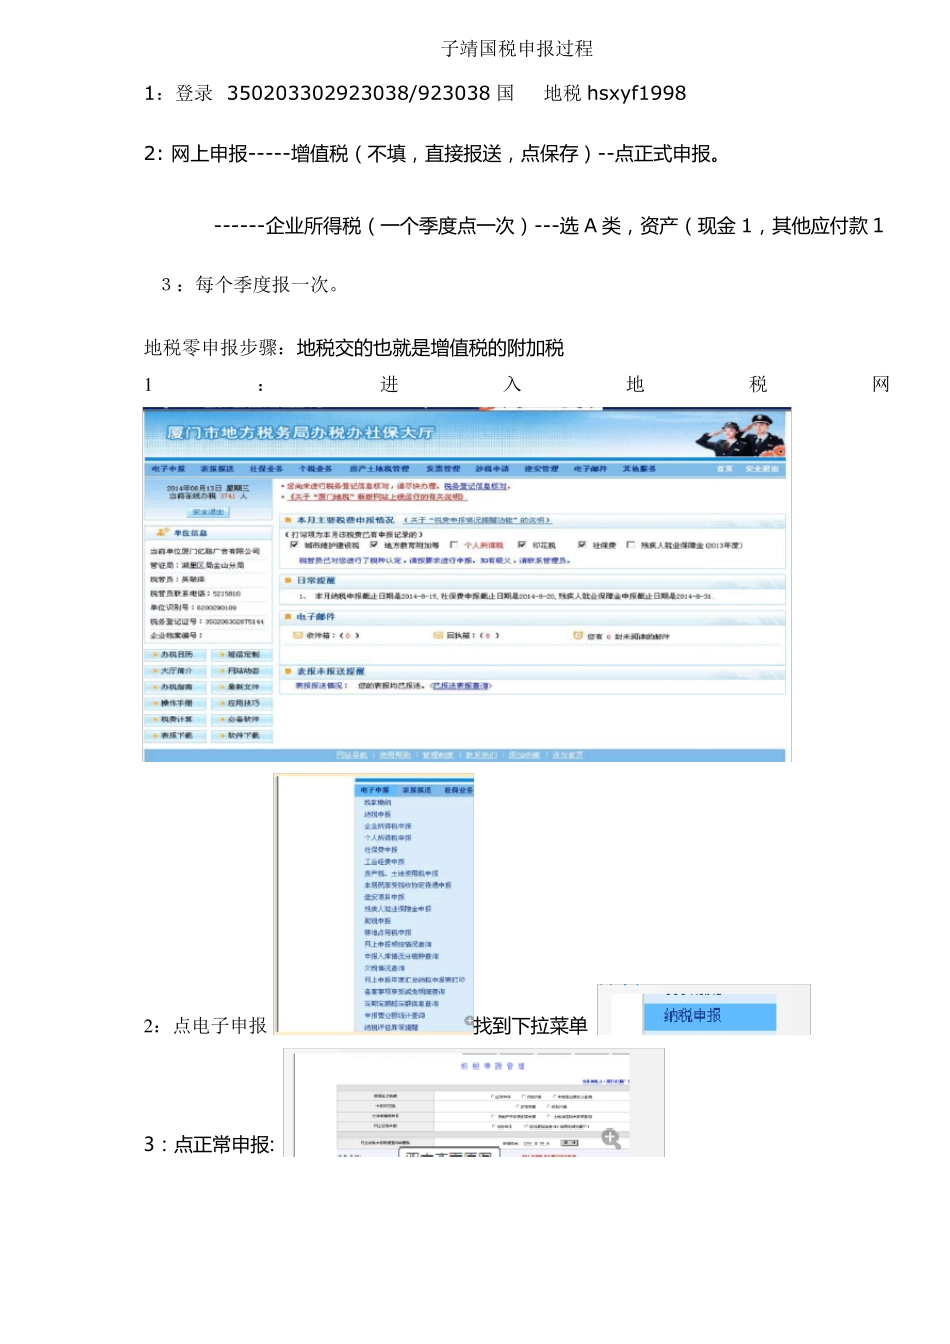
Task: Open the 其他服务 menu
Action: pyautogui.click(x=639, y=469)
